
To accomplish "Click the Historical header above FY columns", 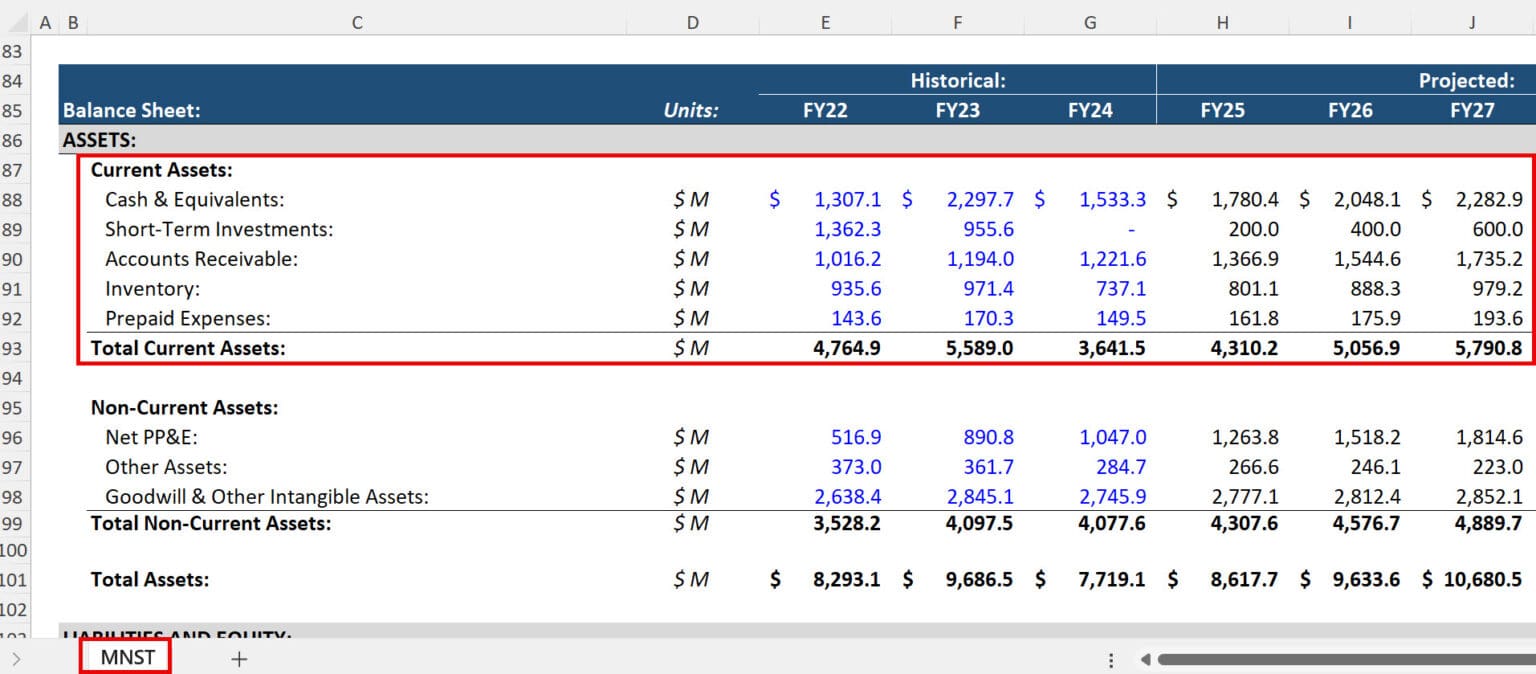I will 957,80.
